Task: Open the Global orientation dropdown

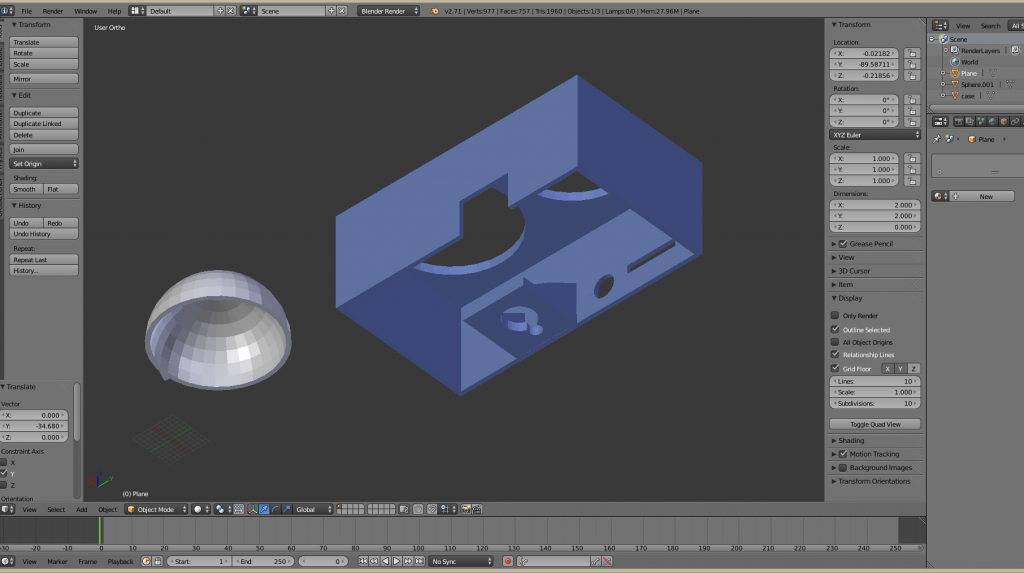Action: [313, 509]
